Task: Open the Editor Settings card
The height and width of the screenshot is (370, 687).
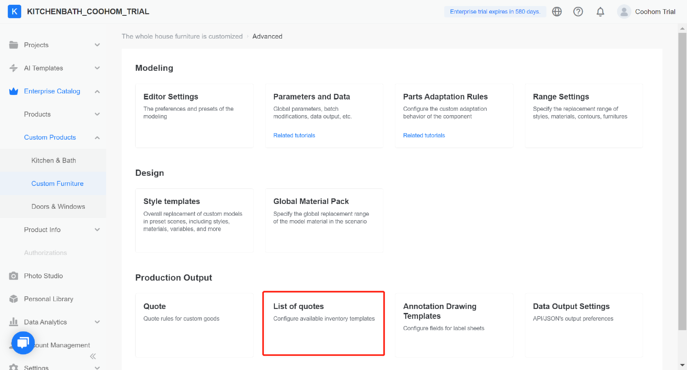Action: coord(195,116)
